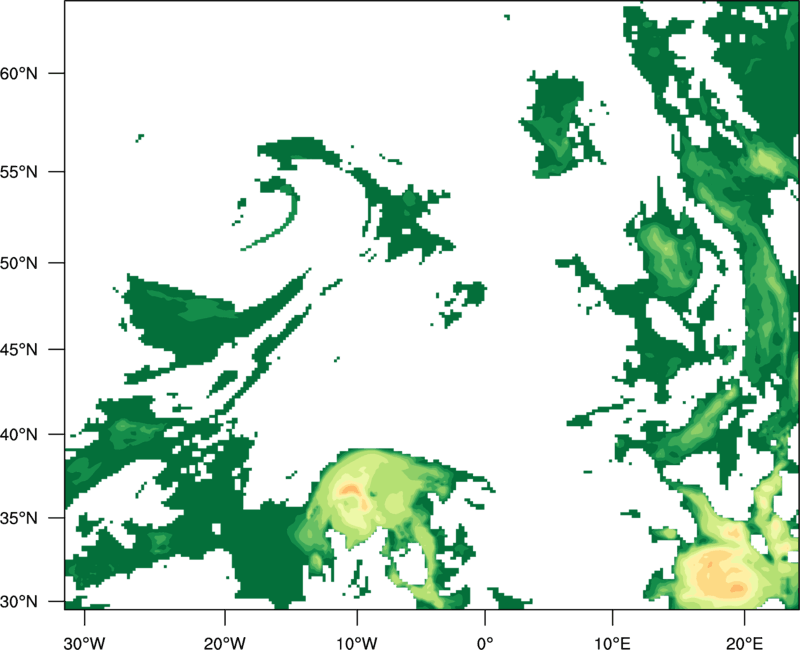
Task: Click the 60°N latitude label
Action: (x=19, y=73)
